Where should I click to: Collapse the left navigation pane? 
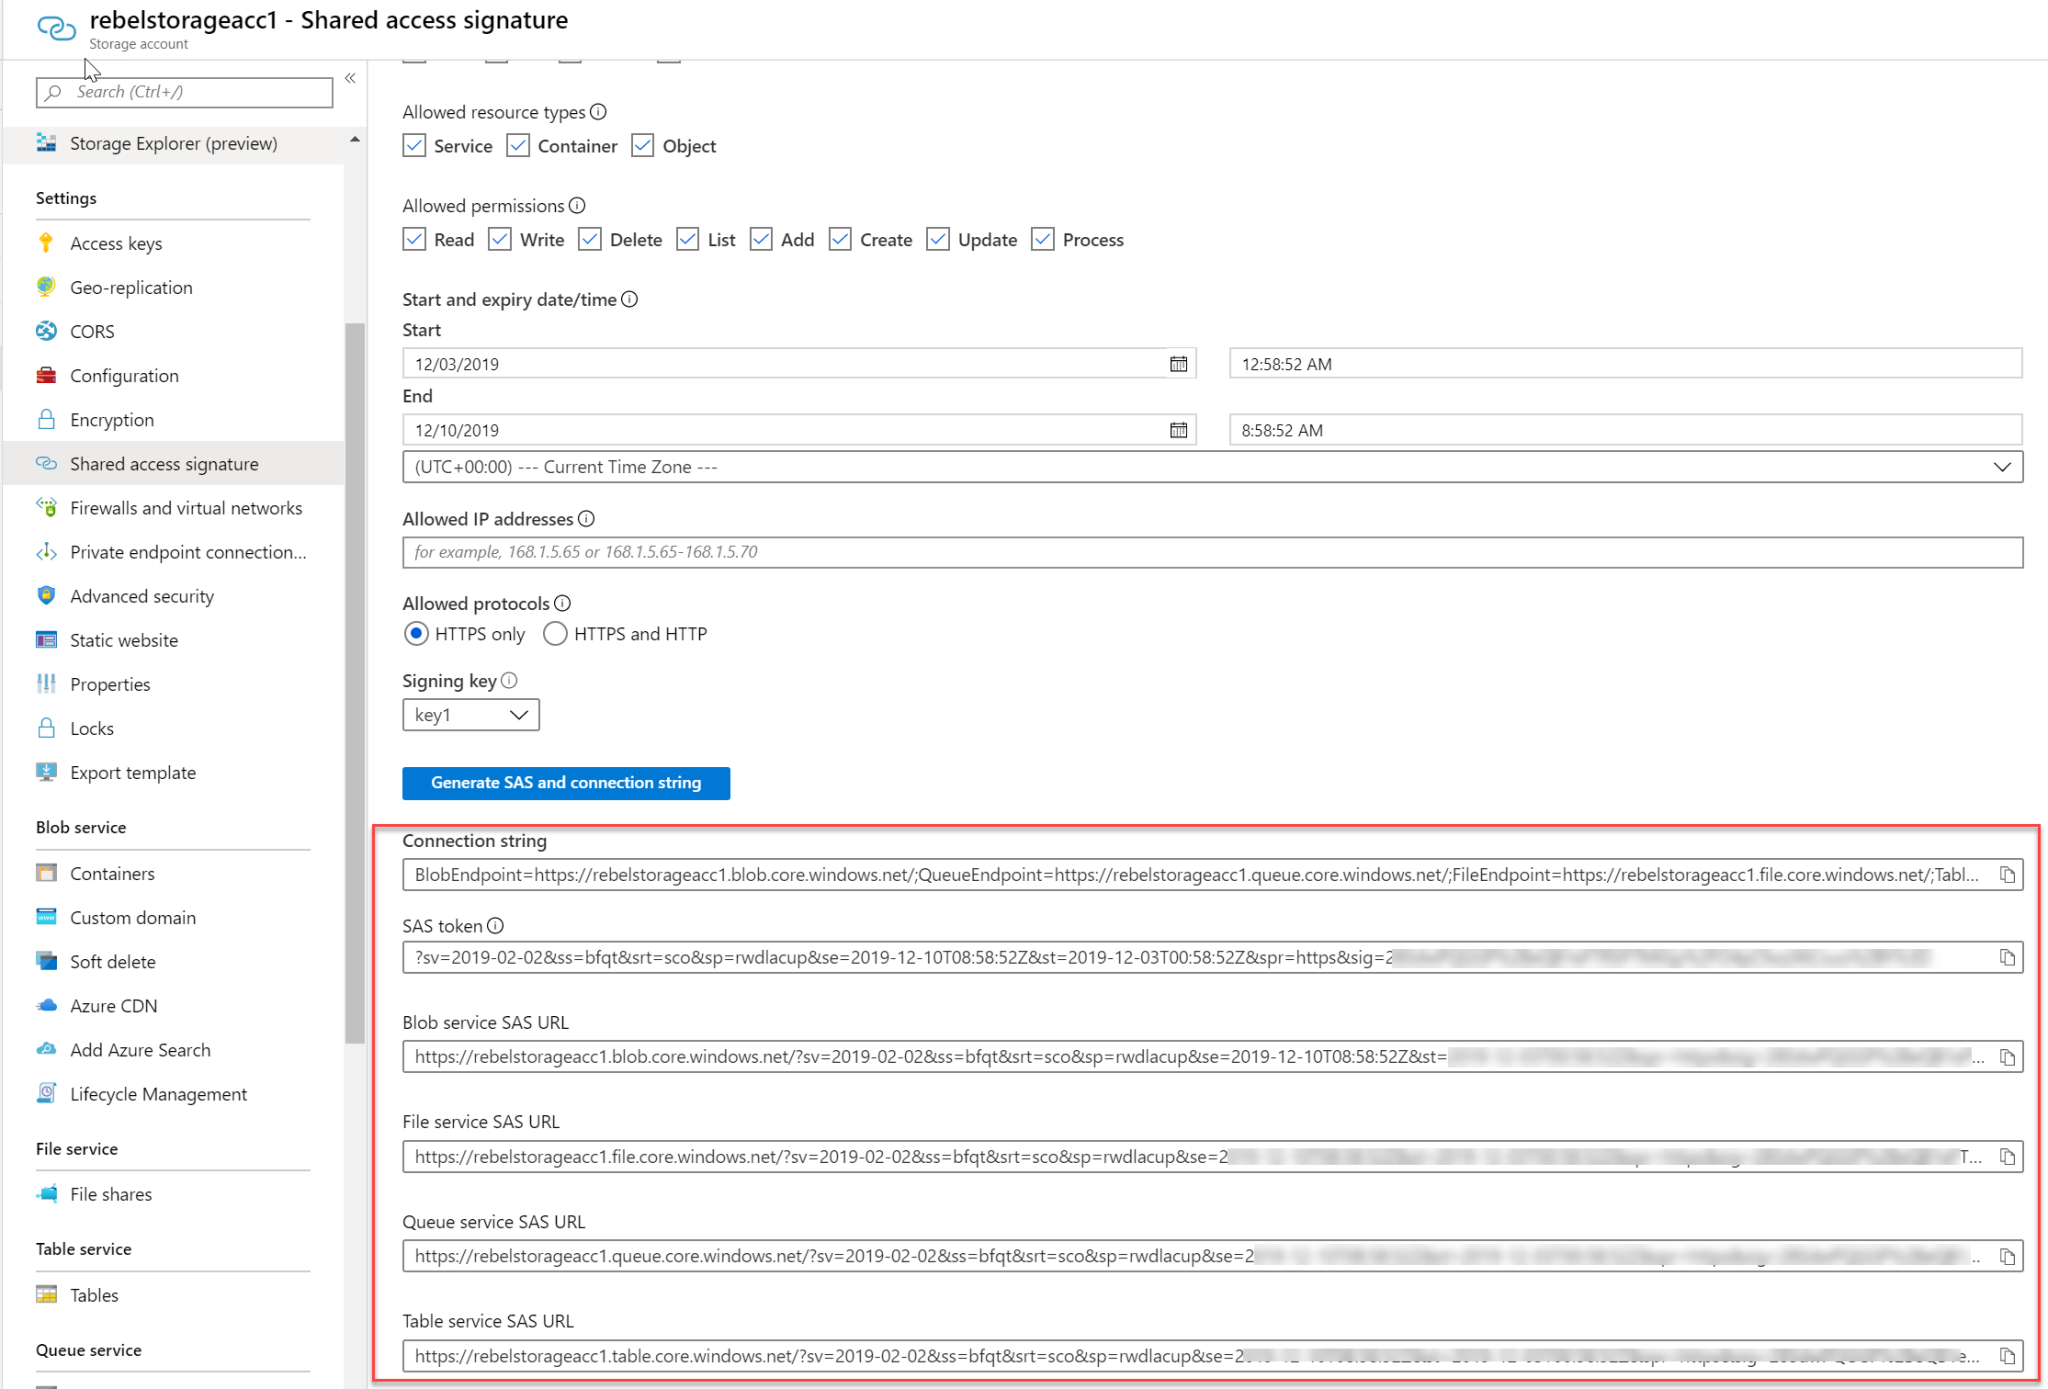tap(350, 78)
